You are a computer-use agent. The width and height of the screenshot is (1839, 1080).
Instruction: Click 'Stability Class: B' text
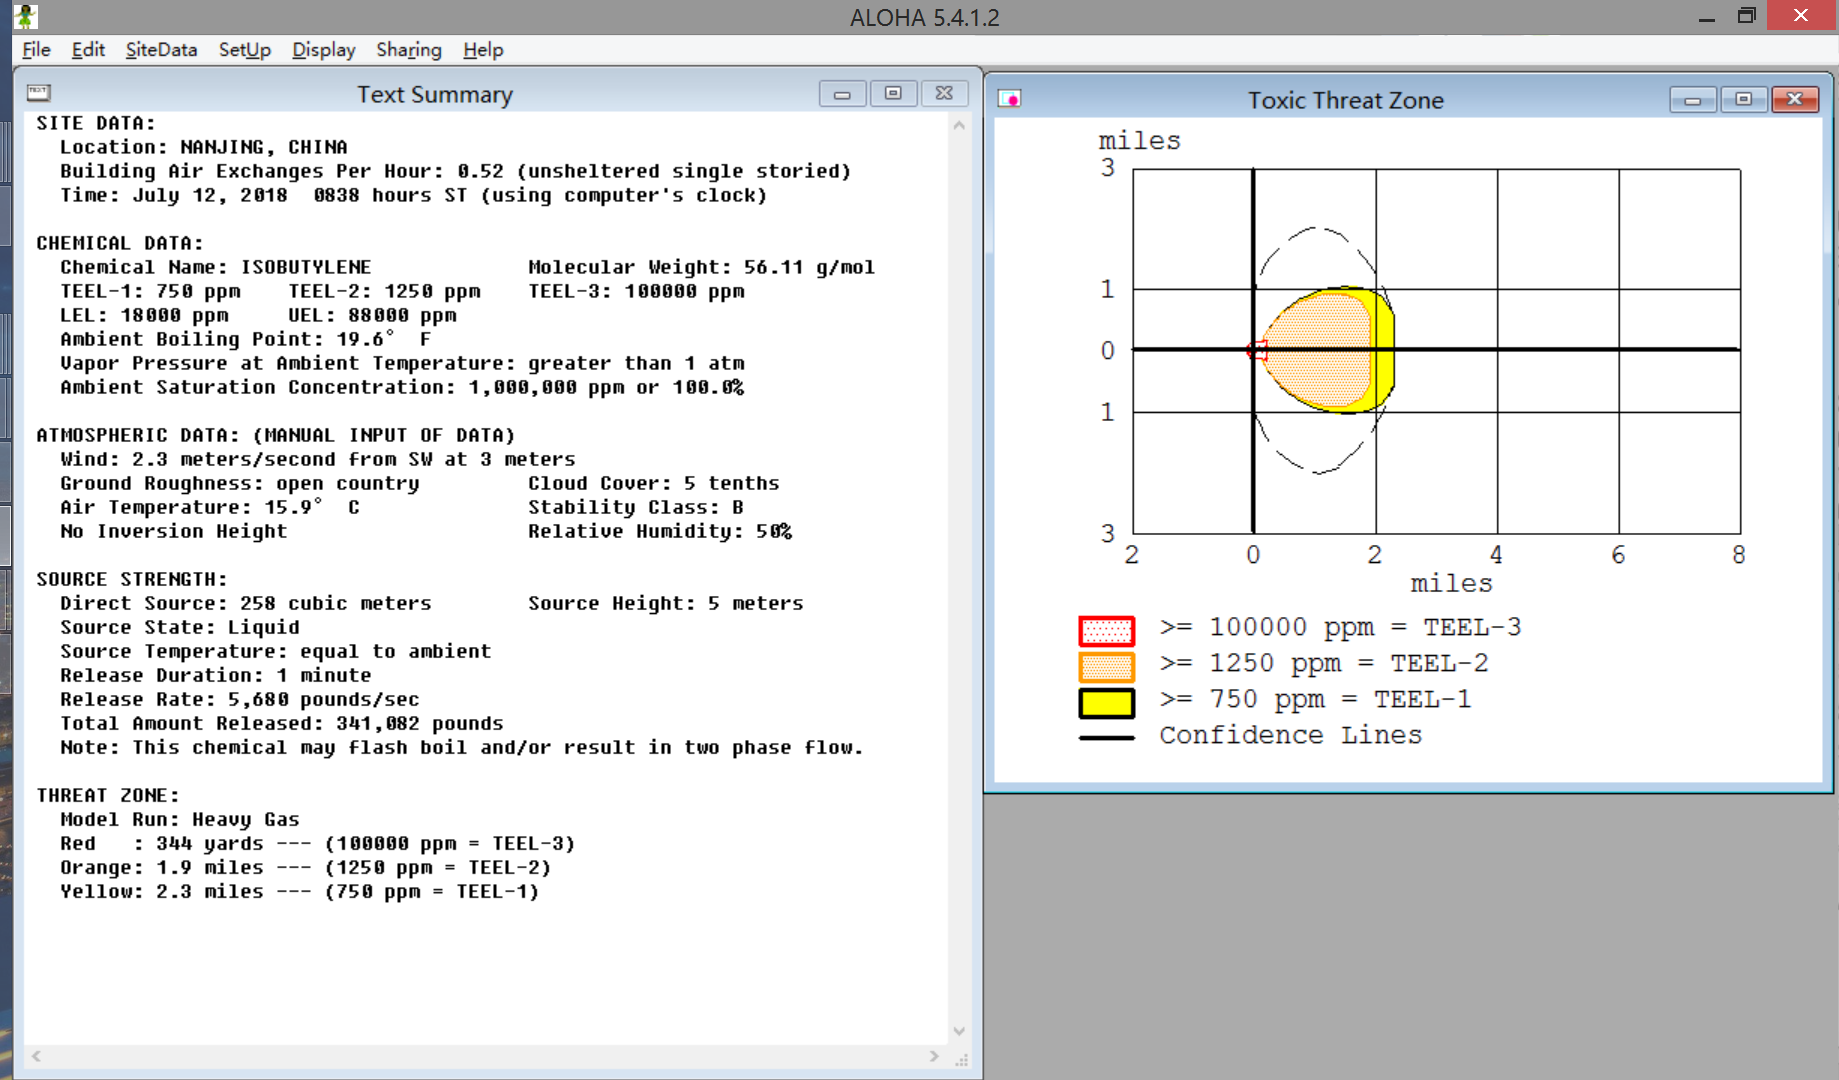[x=636, y=507]
